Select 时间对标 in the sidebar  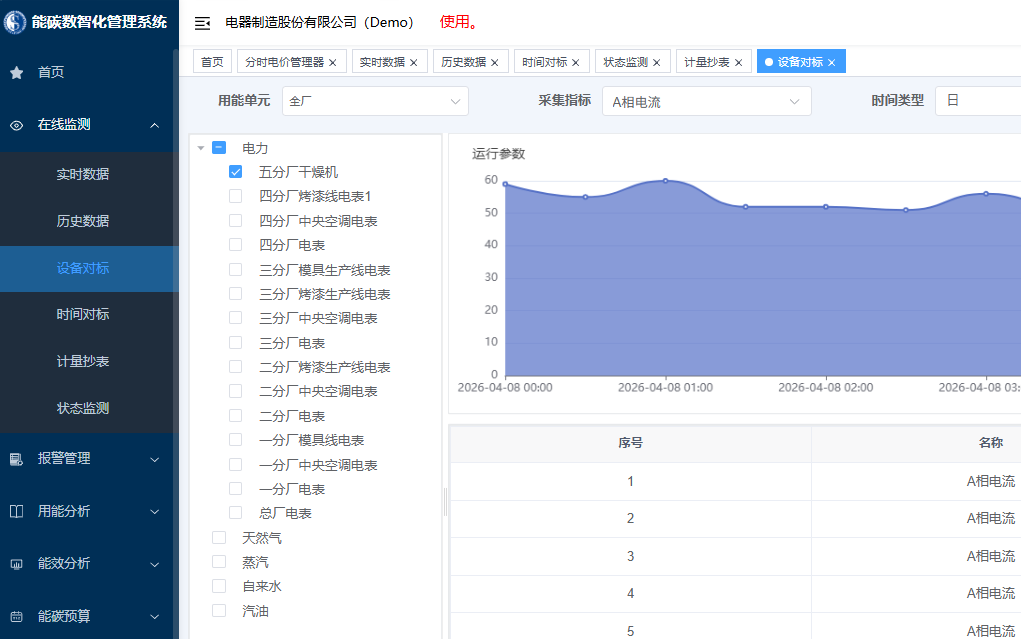(x=83, y=314)
